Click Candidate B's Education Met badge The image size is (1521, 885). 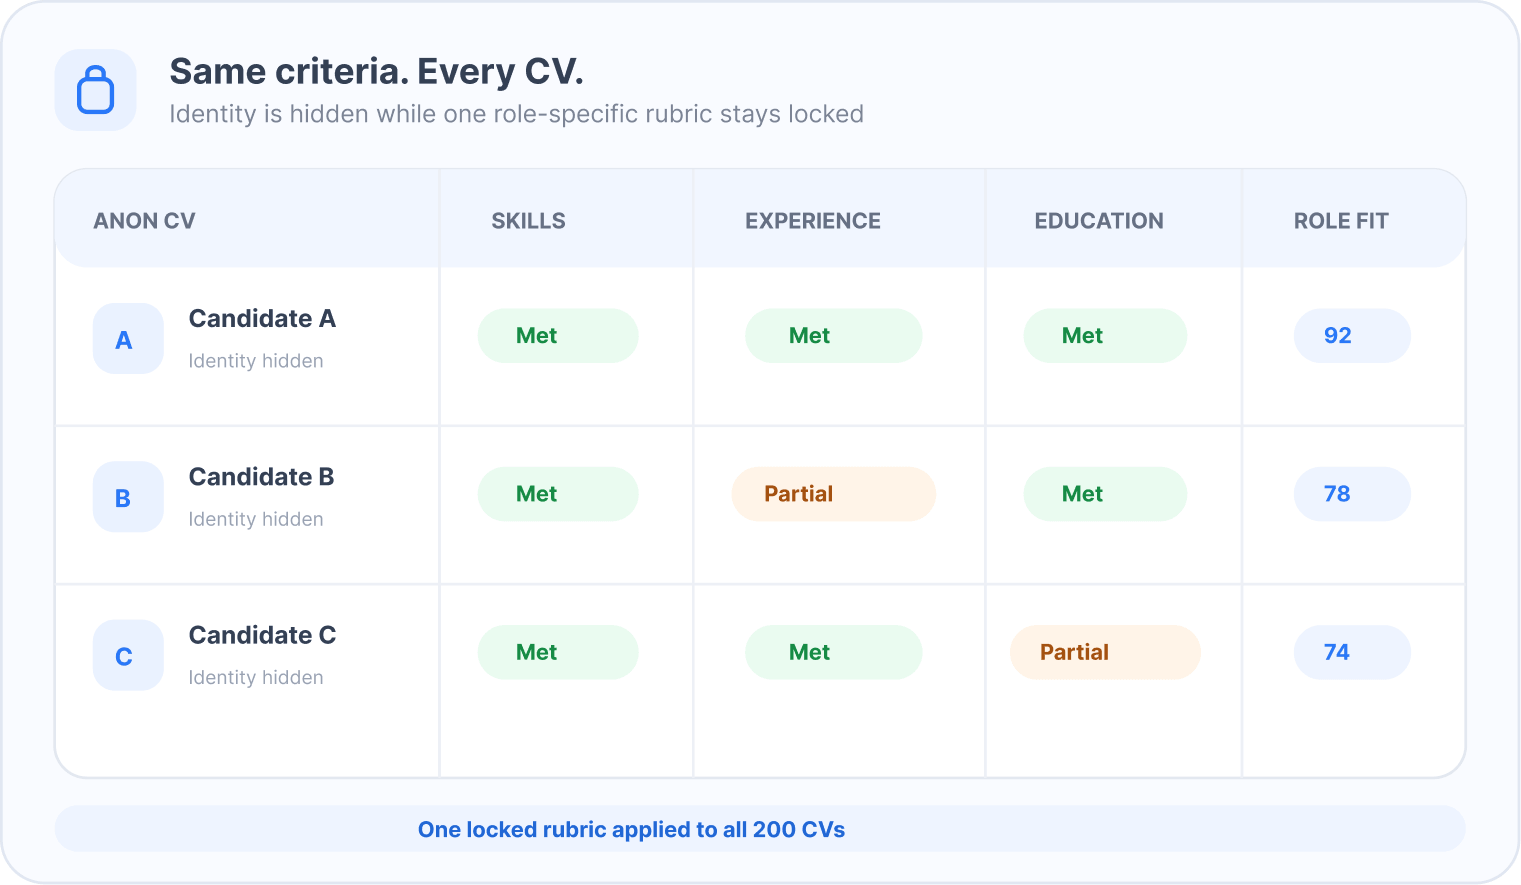[1105, 494]
